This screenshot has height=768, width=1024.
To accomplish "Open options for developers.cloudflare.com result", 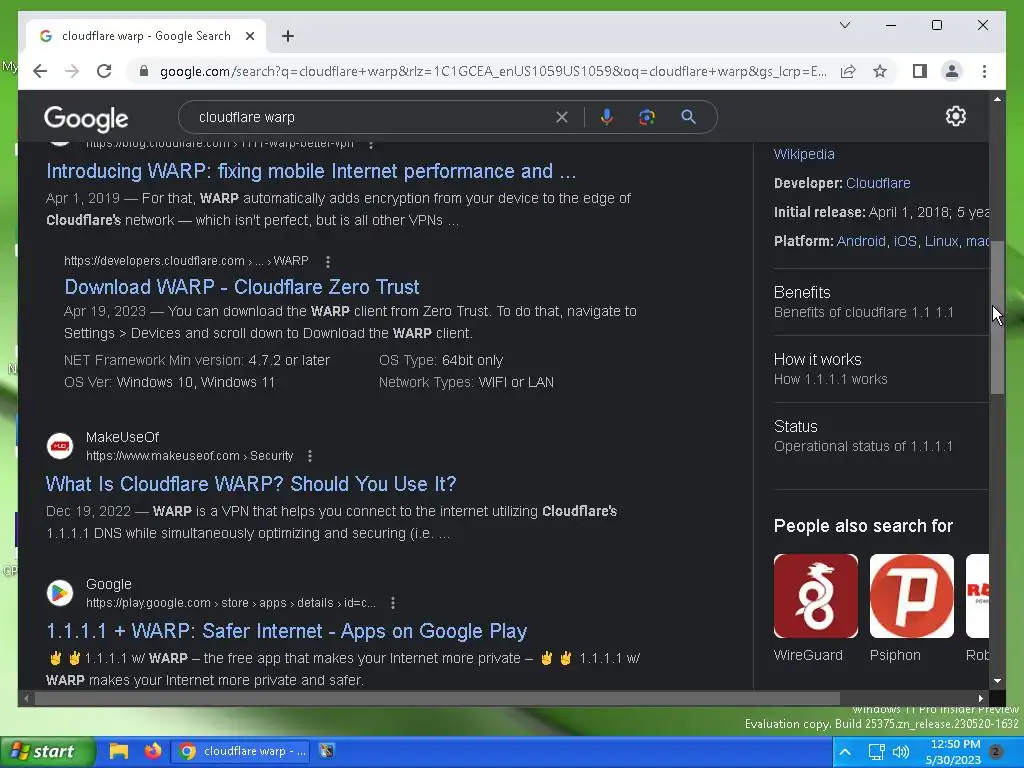I will coord(328,261).
